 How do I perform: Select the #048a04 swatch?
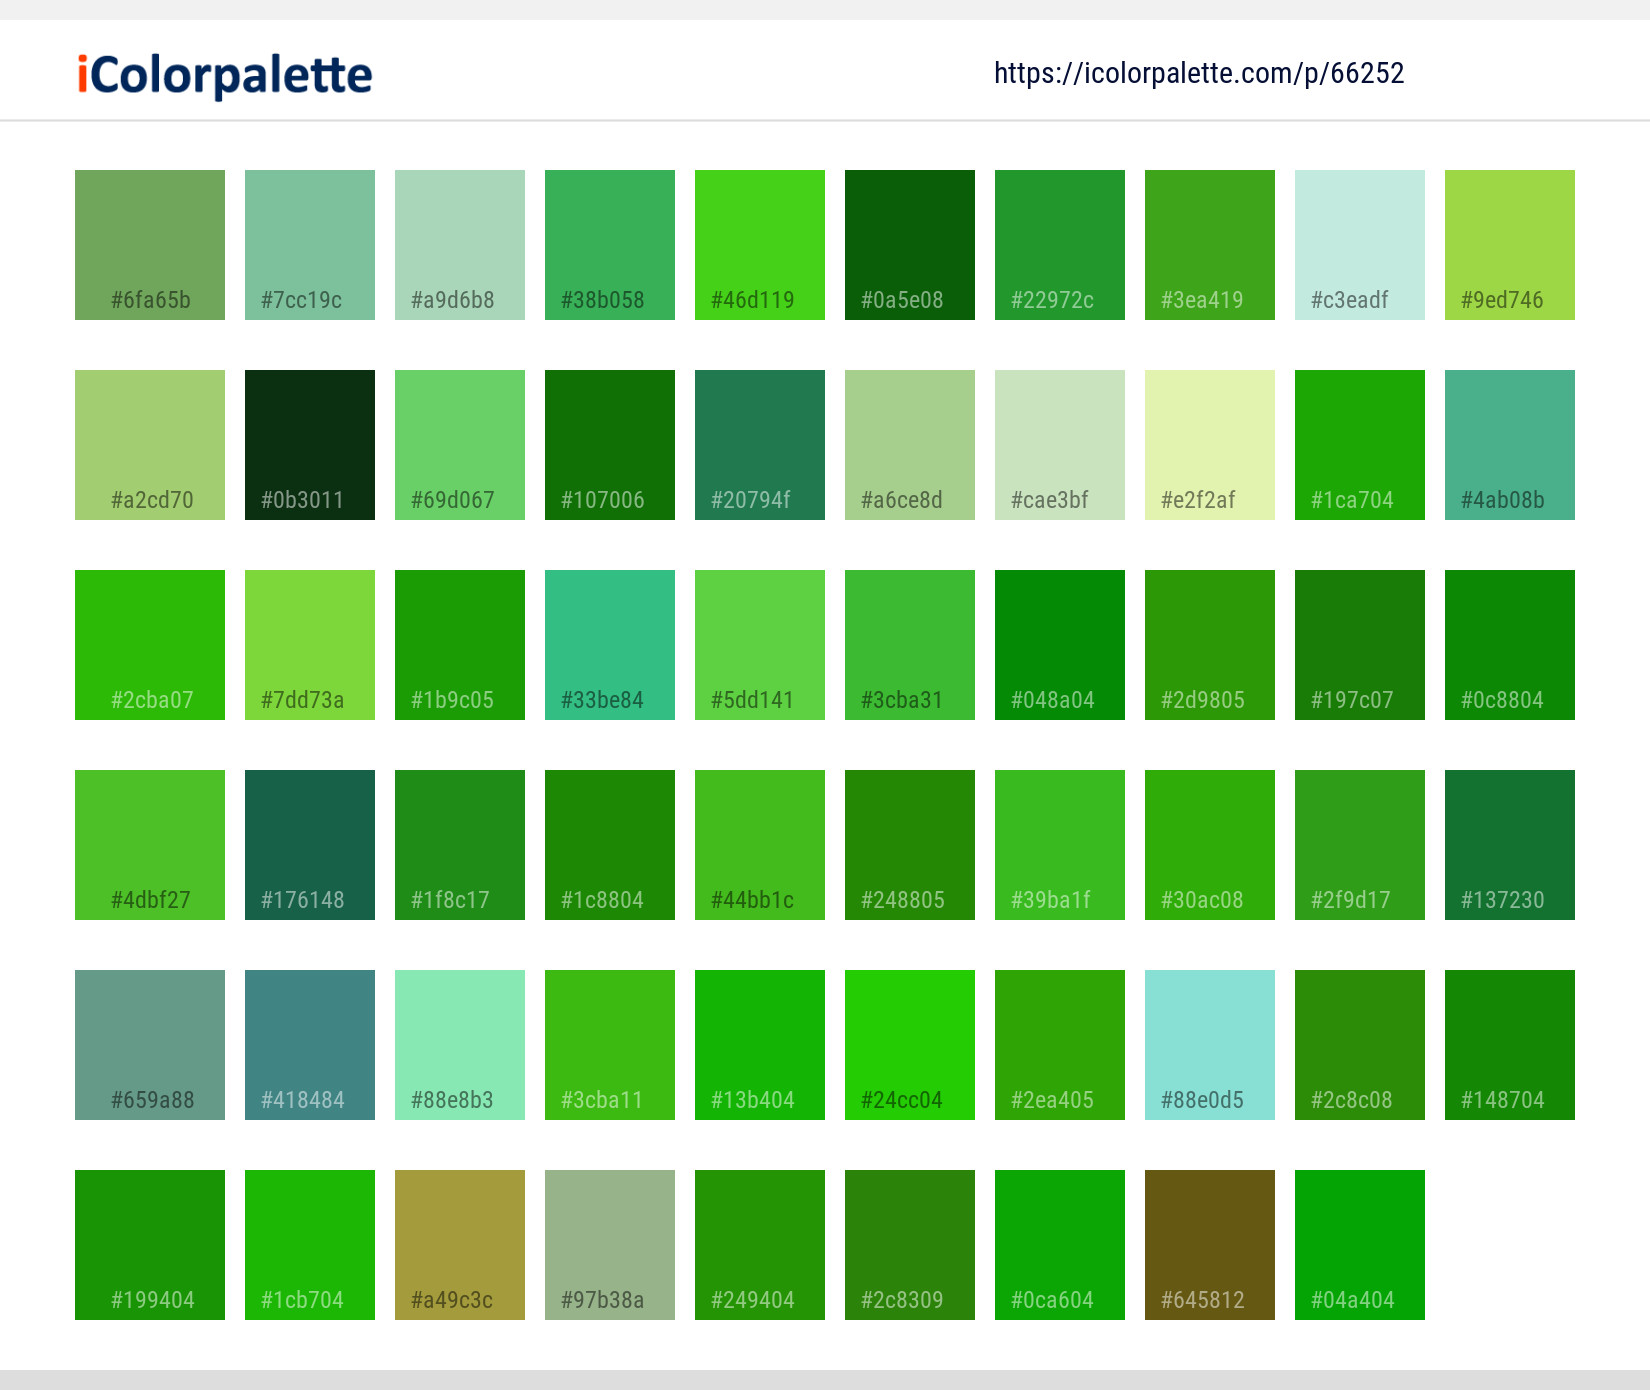coord(1060,645)
